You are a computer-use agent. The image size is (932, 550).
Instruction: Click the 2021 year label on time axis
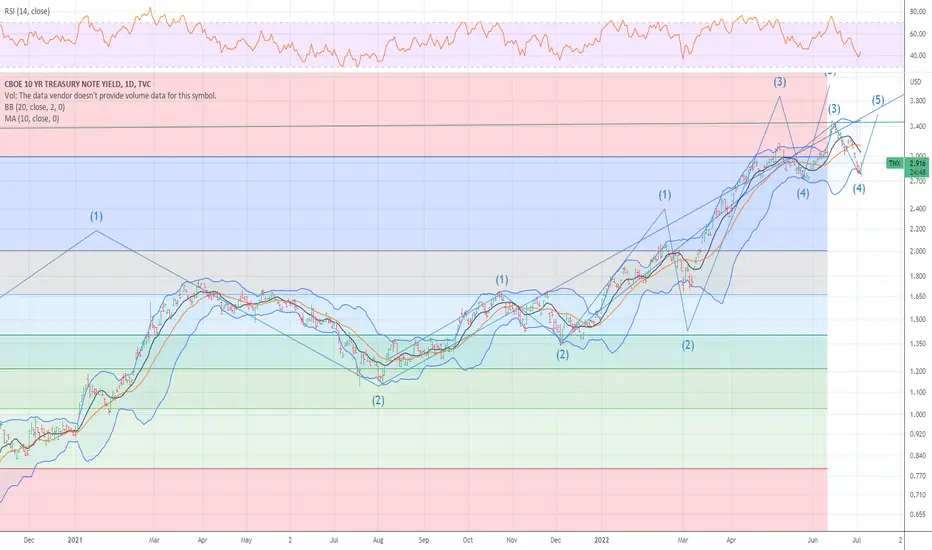pyautogui.click(x=75, y=540)
